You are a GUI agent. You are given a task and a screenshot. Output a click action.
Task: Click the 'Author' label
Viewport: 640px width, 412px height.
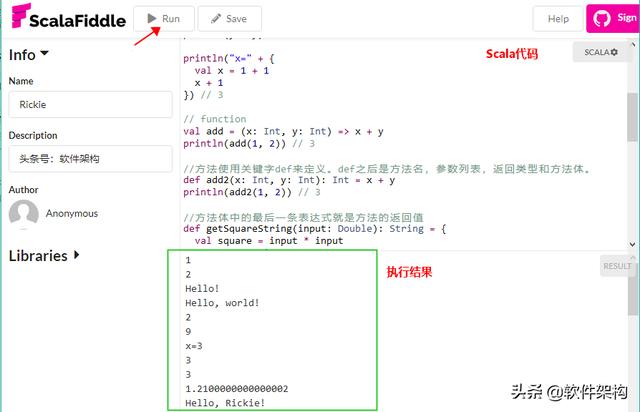click(x=23, y=190)
